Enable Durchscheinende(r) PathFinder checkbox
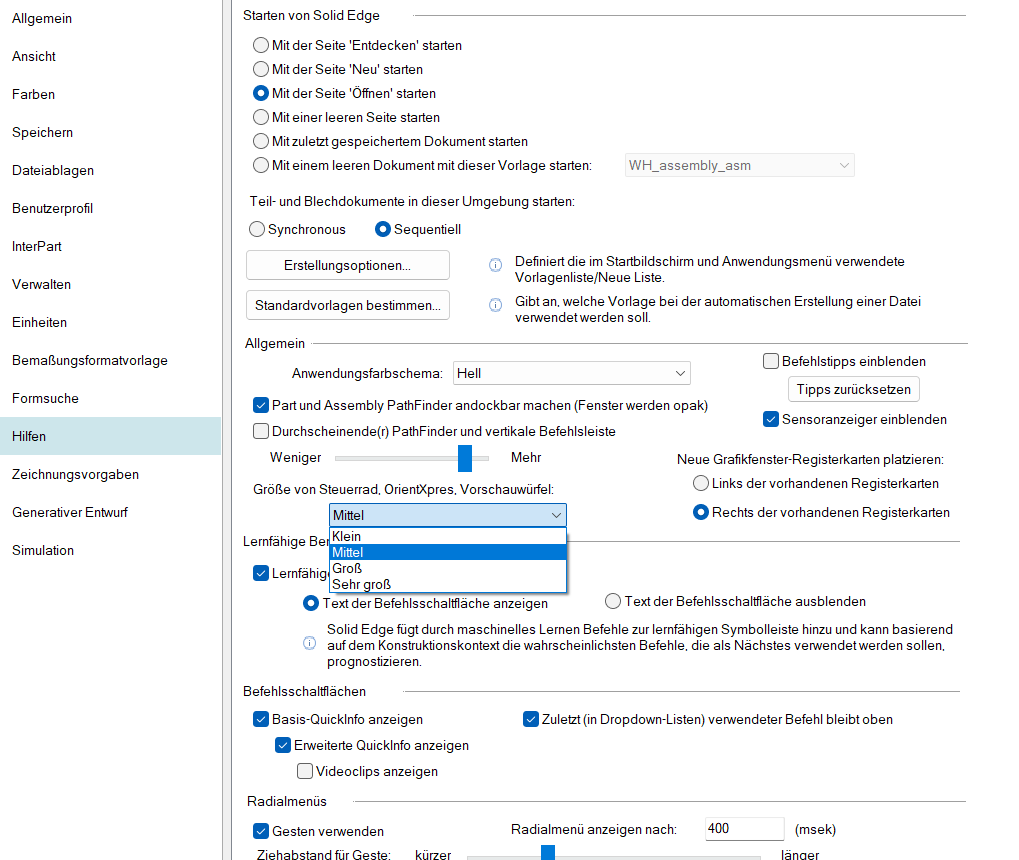 click(x=261, y=431)
